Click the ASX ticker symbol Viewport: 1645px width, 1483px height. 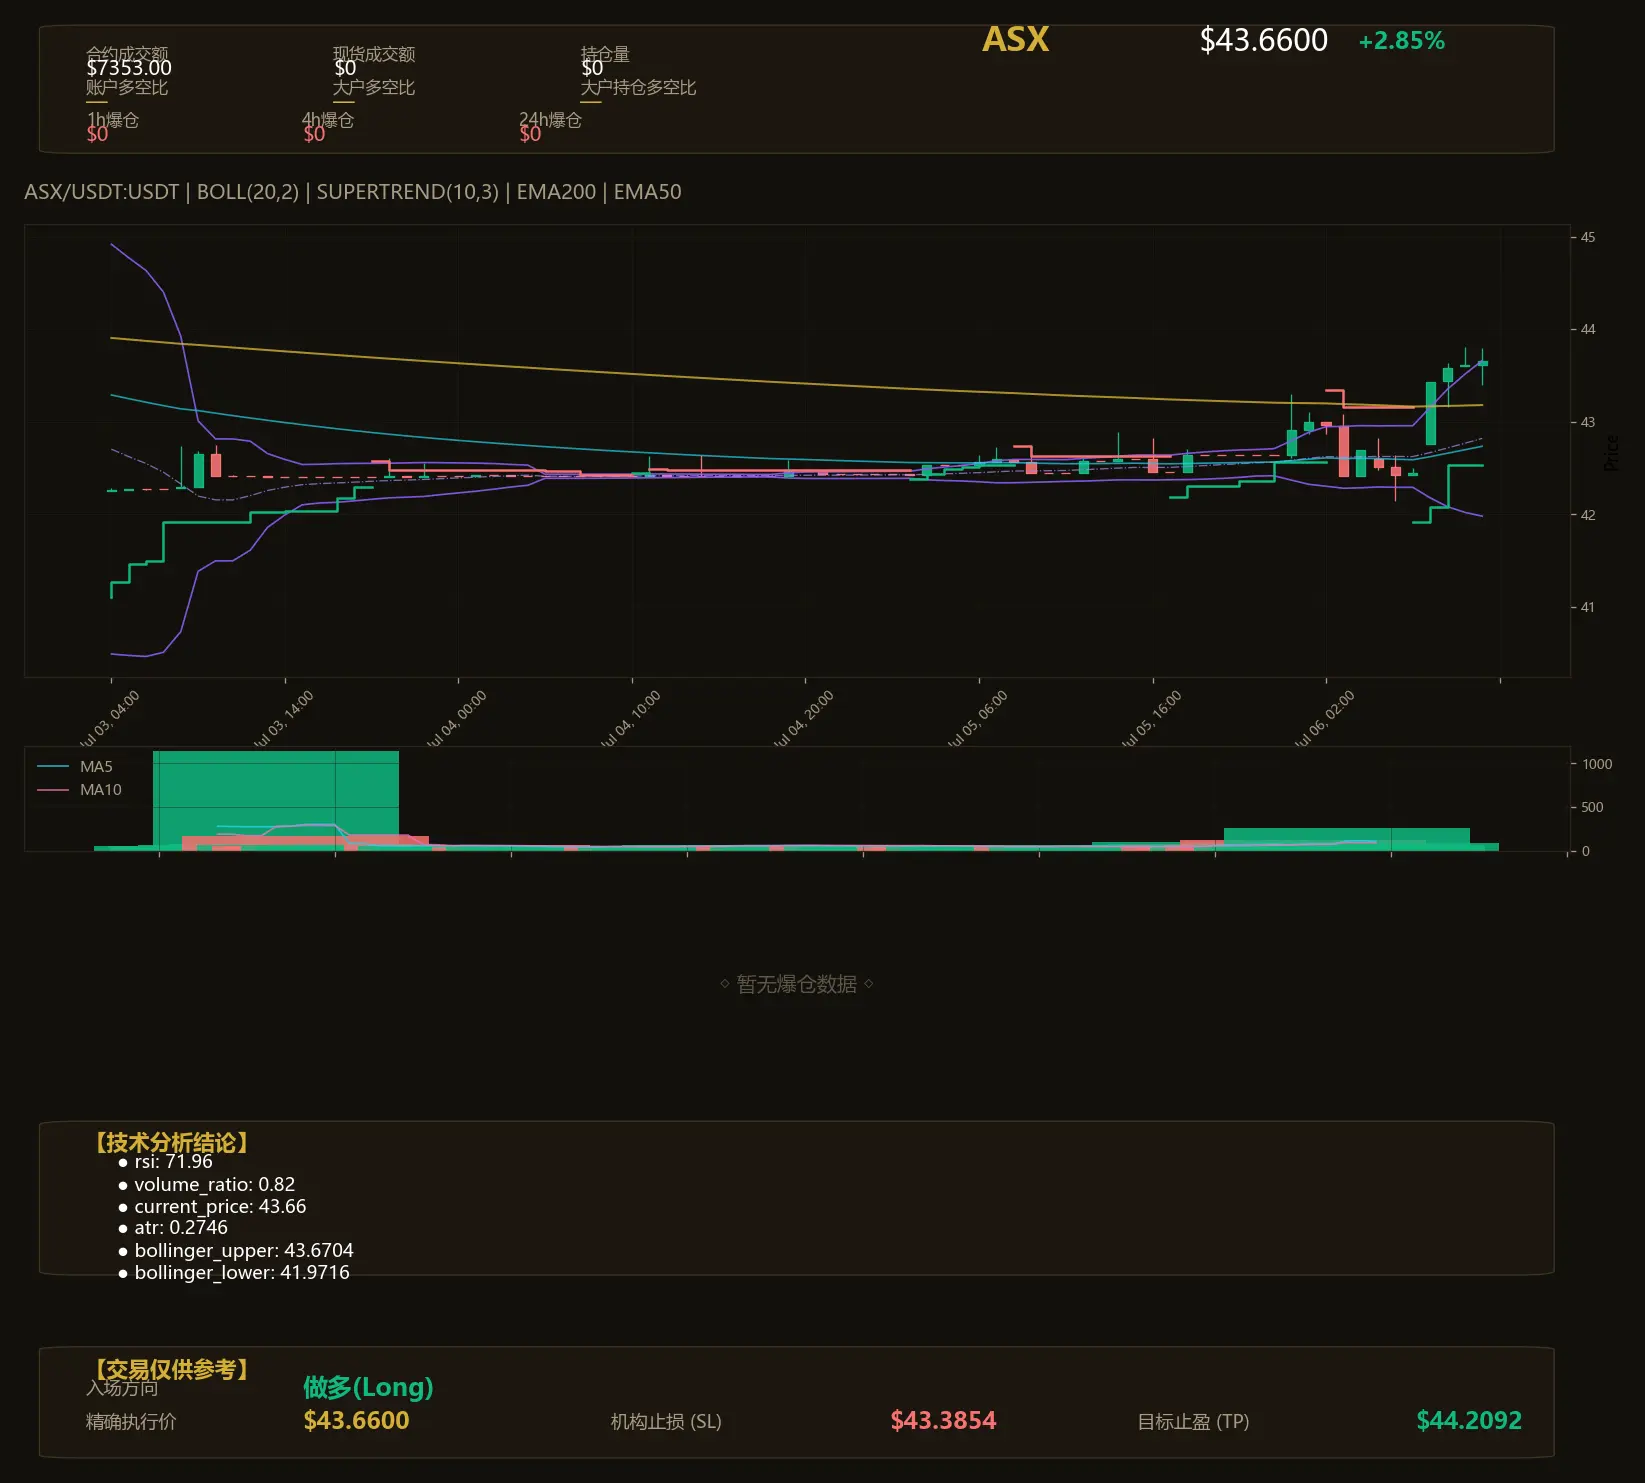(x=1015, y=39)
